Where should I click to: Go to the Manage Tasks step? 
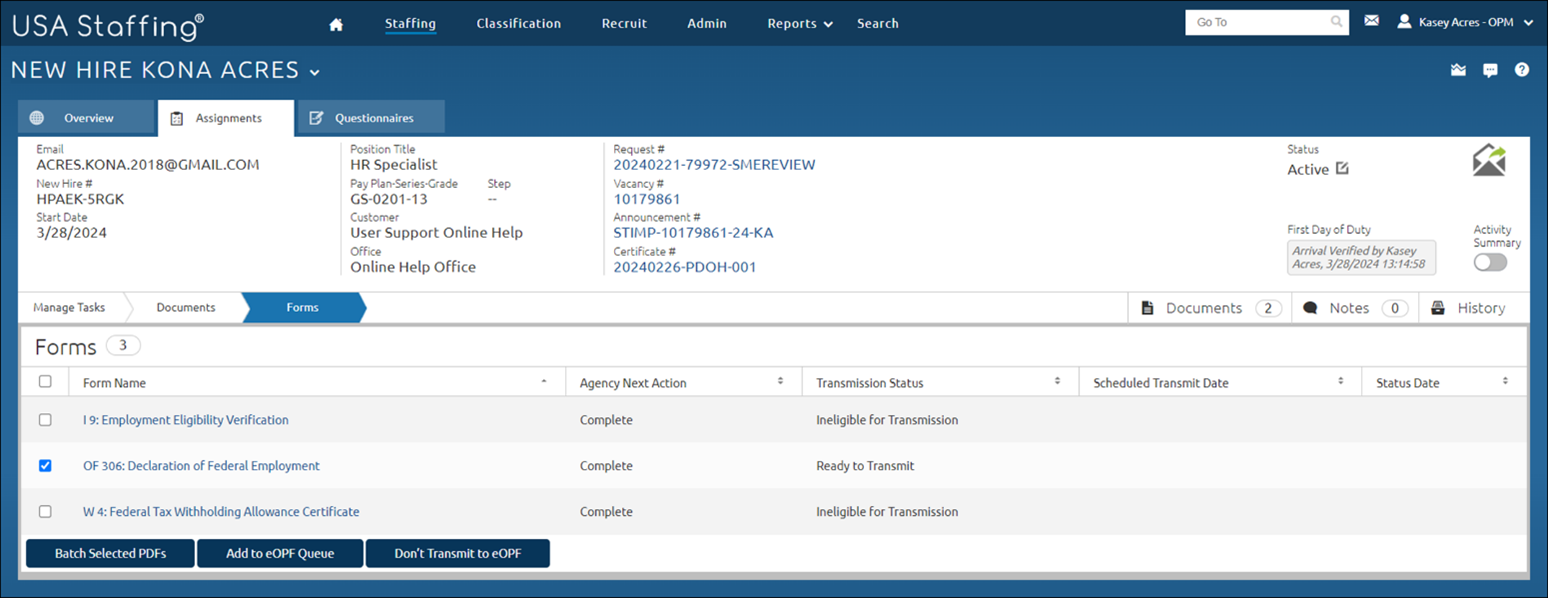pos(70,308)
